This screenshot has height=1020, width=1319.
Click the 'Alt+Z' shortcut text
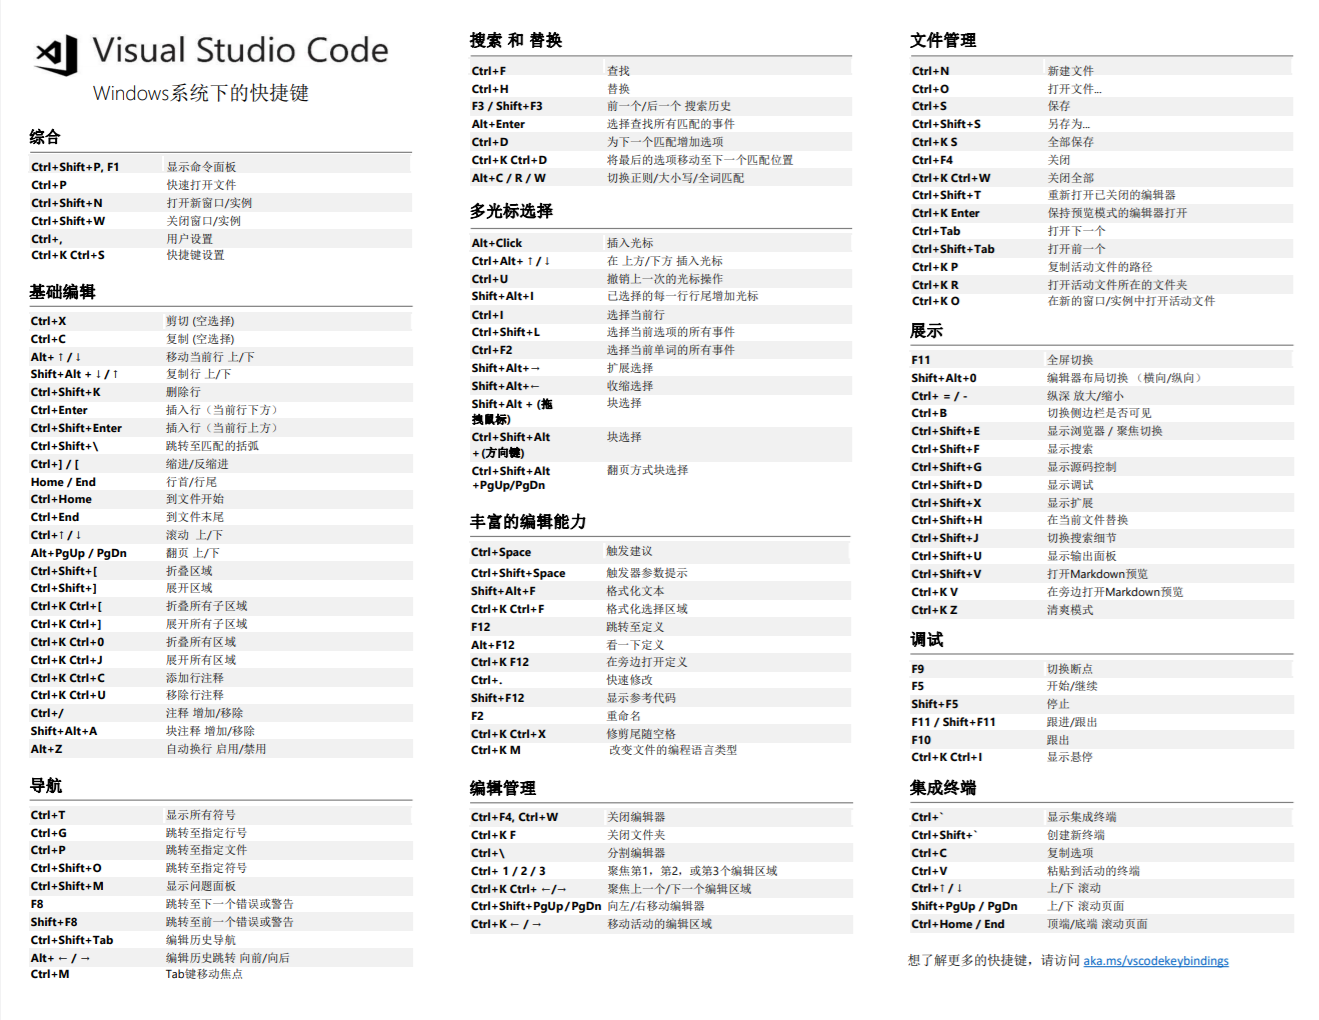46,749
